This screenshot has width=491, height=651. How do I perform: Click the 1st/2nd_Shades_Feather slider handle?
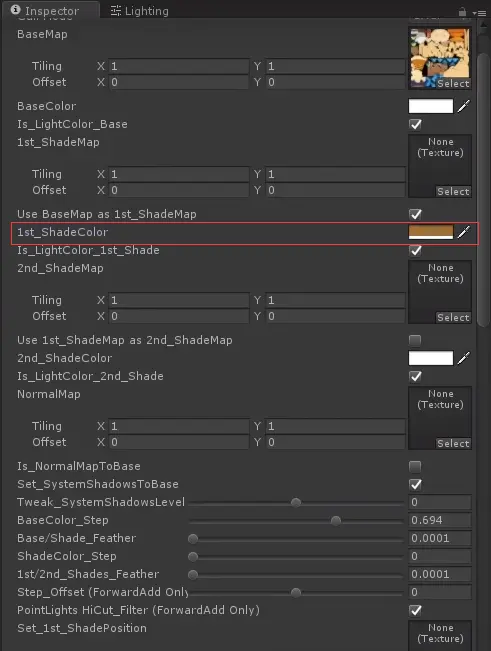pos(193,575)
